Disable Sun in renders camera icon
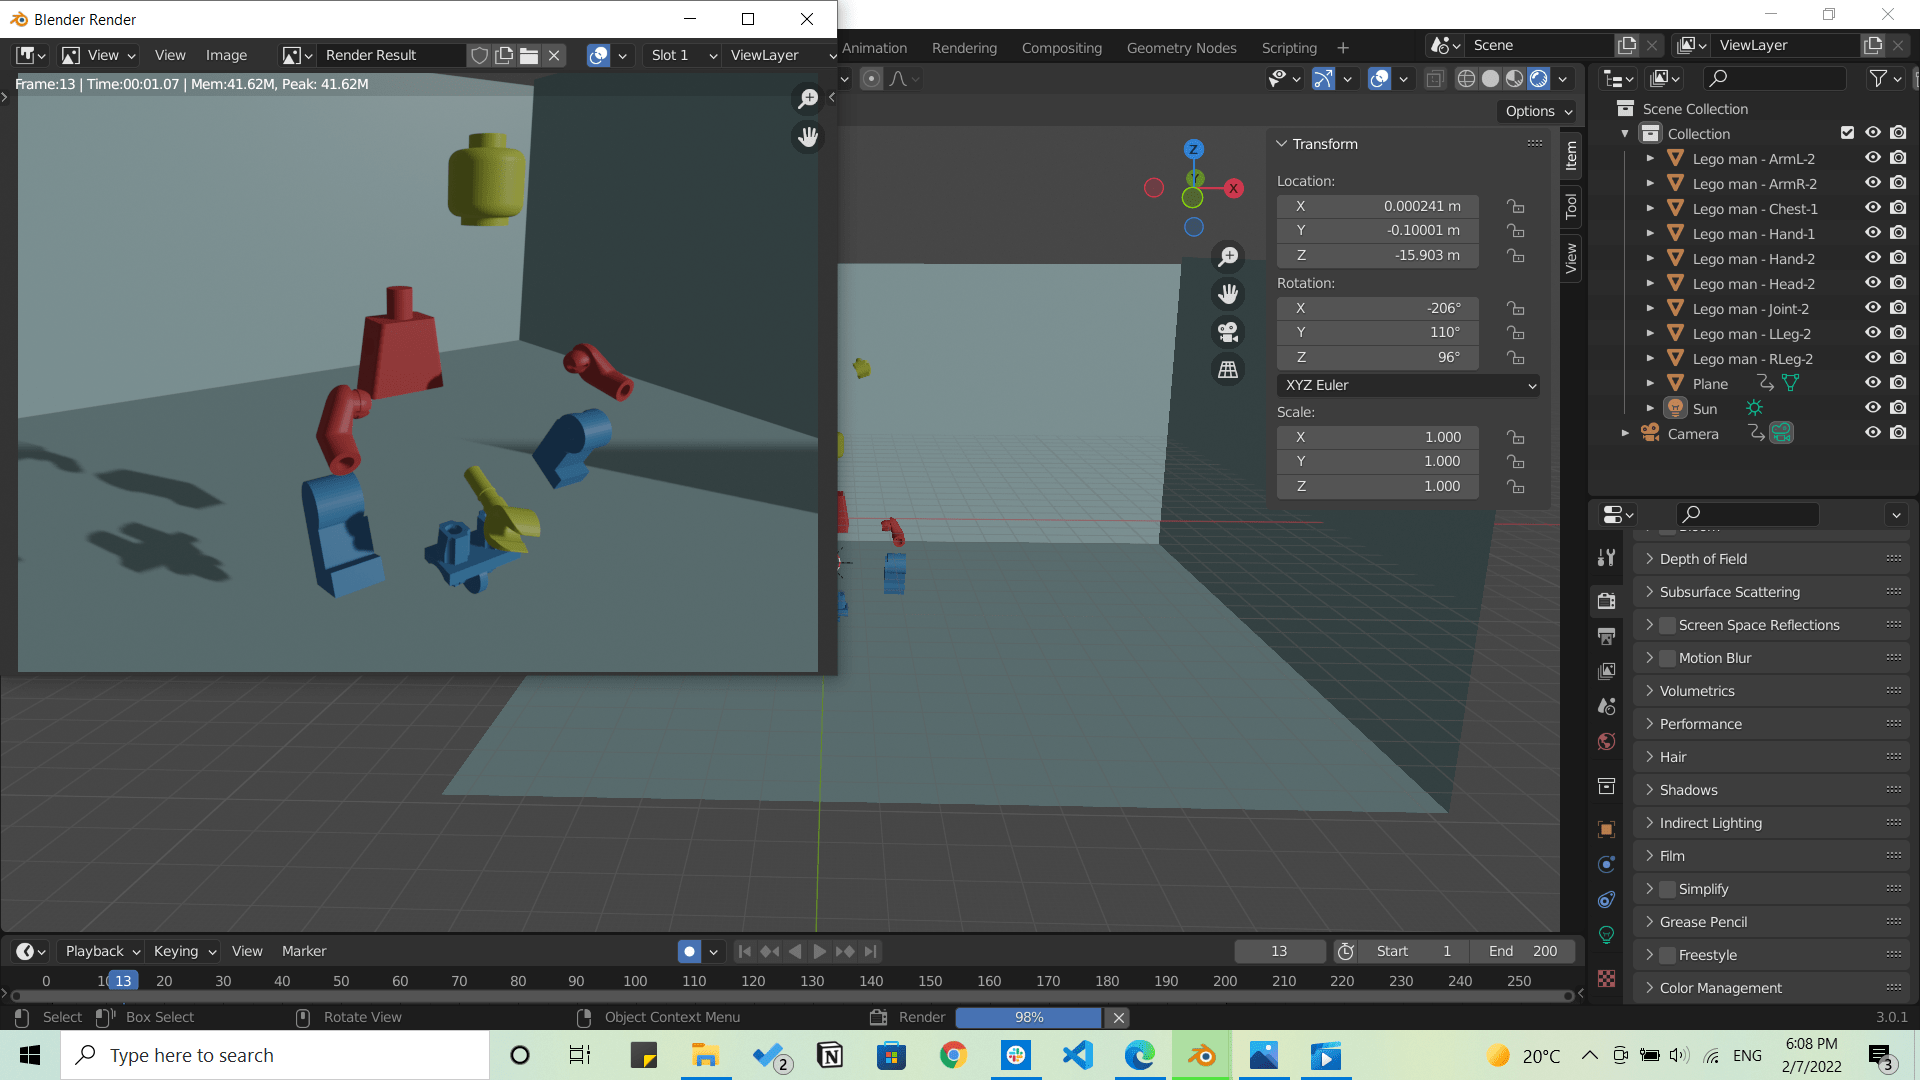The height and width of the screenshot is (1080, 1920). (x=1898, y=408)
